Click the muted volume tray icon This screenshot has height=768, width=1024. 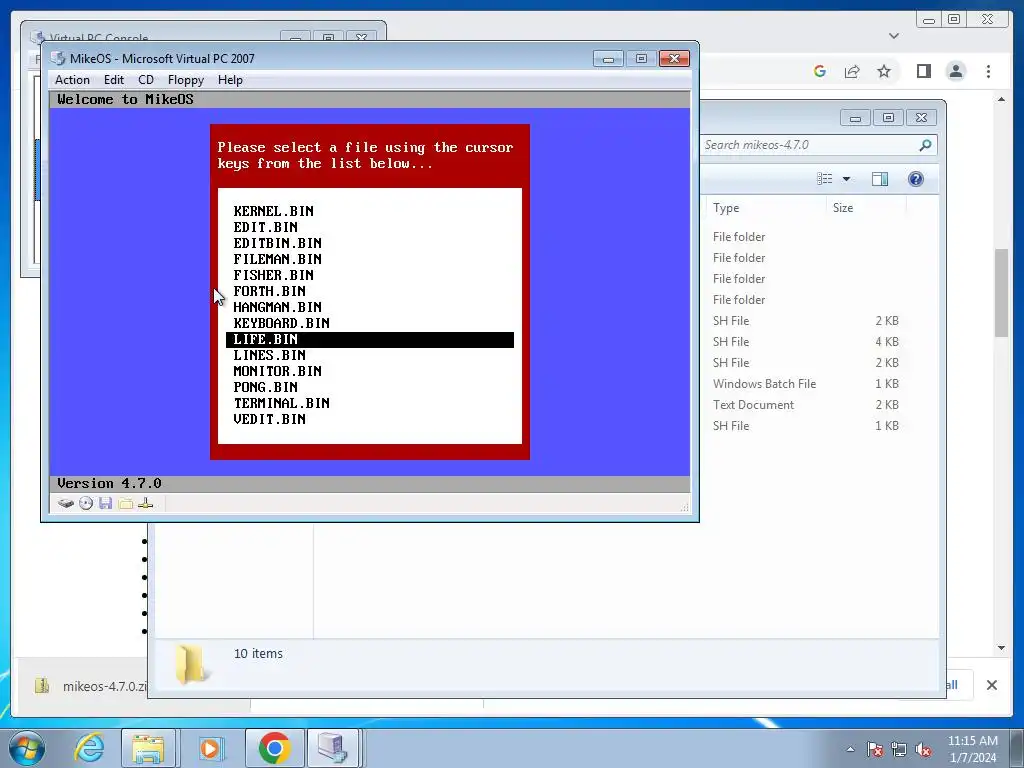tap(923, 750)
